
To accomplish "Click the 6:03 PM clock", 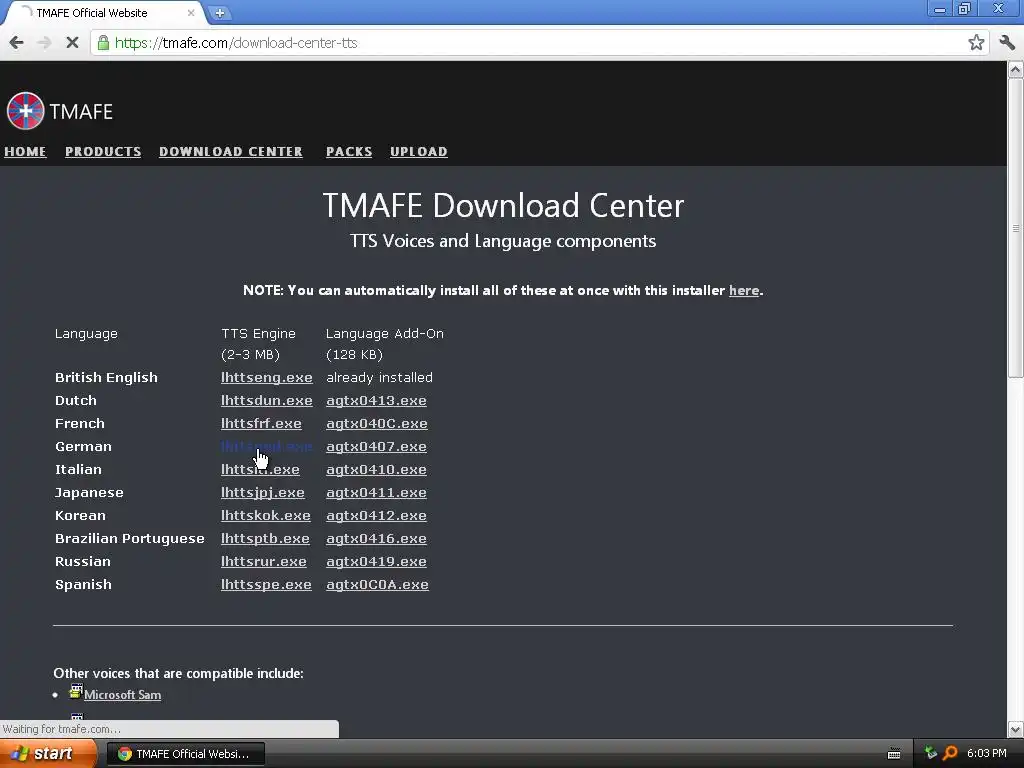I will [x=986, y=753].
